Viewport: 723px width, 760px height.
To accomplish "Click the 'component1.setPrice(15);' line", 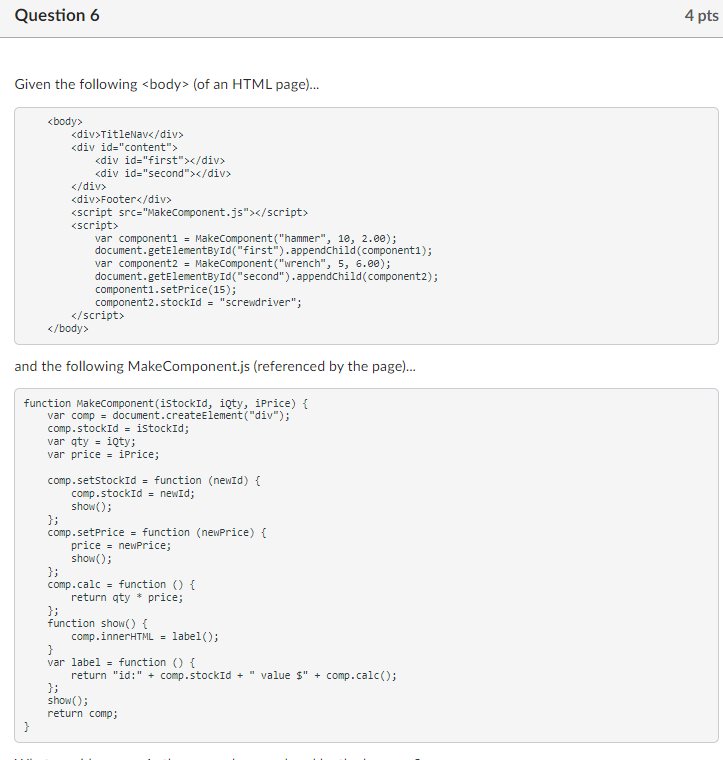I will click(166, 289).
